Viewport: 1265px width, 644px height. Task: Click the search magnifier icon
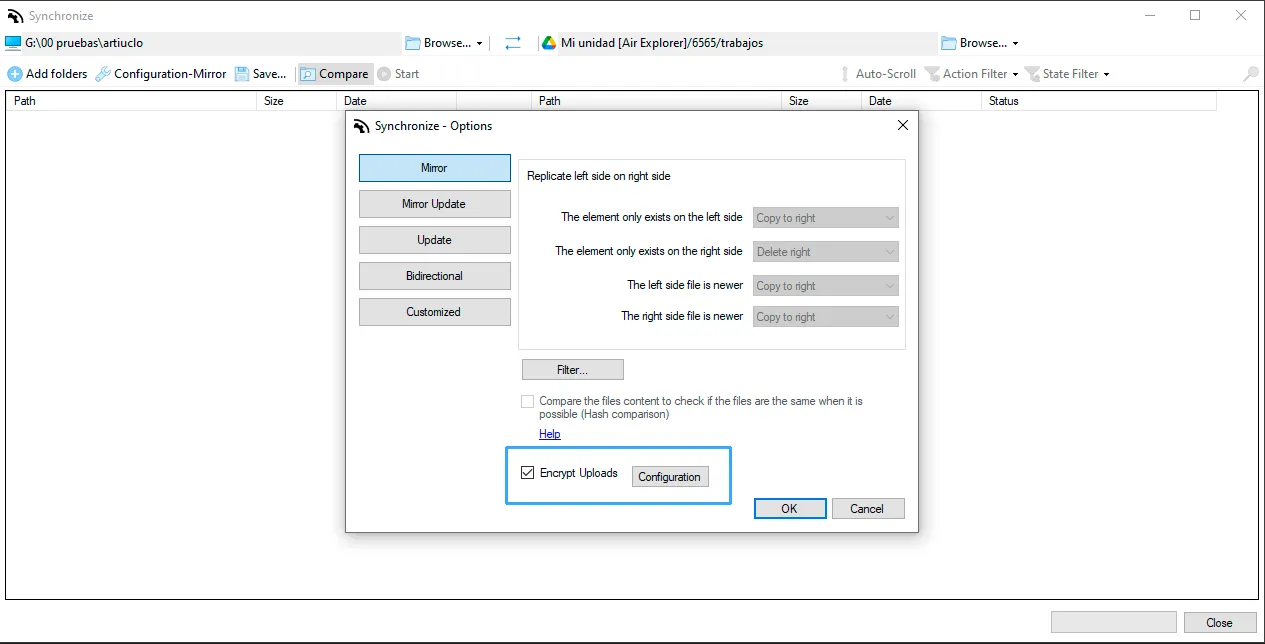click(1250, 74)
